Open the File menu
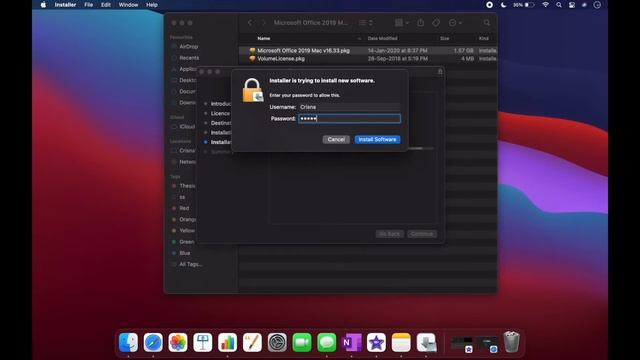This screenshot has height=360, width=640. pos(89,5)
